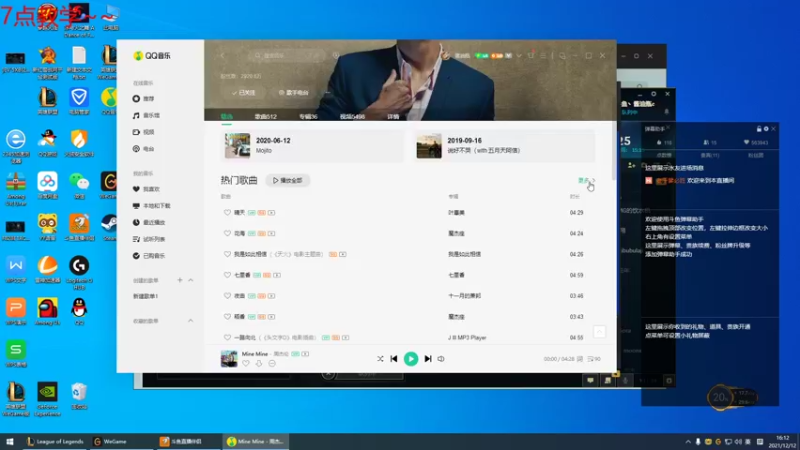Open more options for Mine Mine
The image size is (800, 450).
coord(272,364)
